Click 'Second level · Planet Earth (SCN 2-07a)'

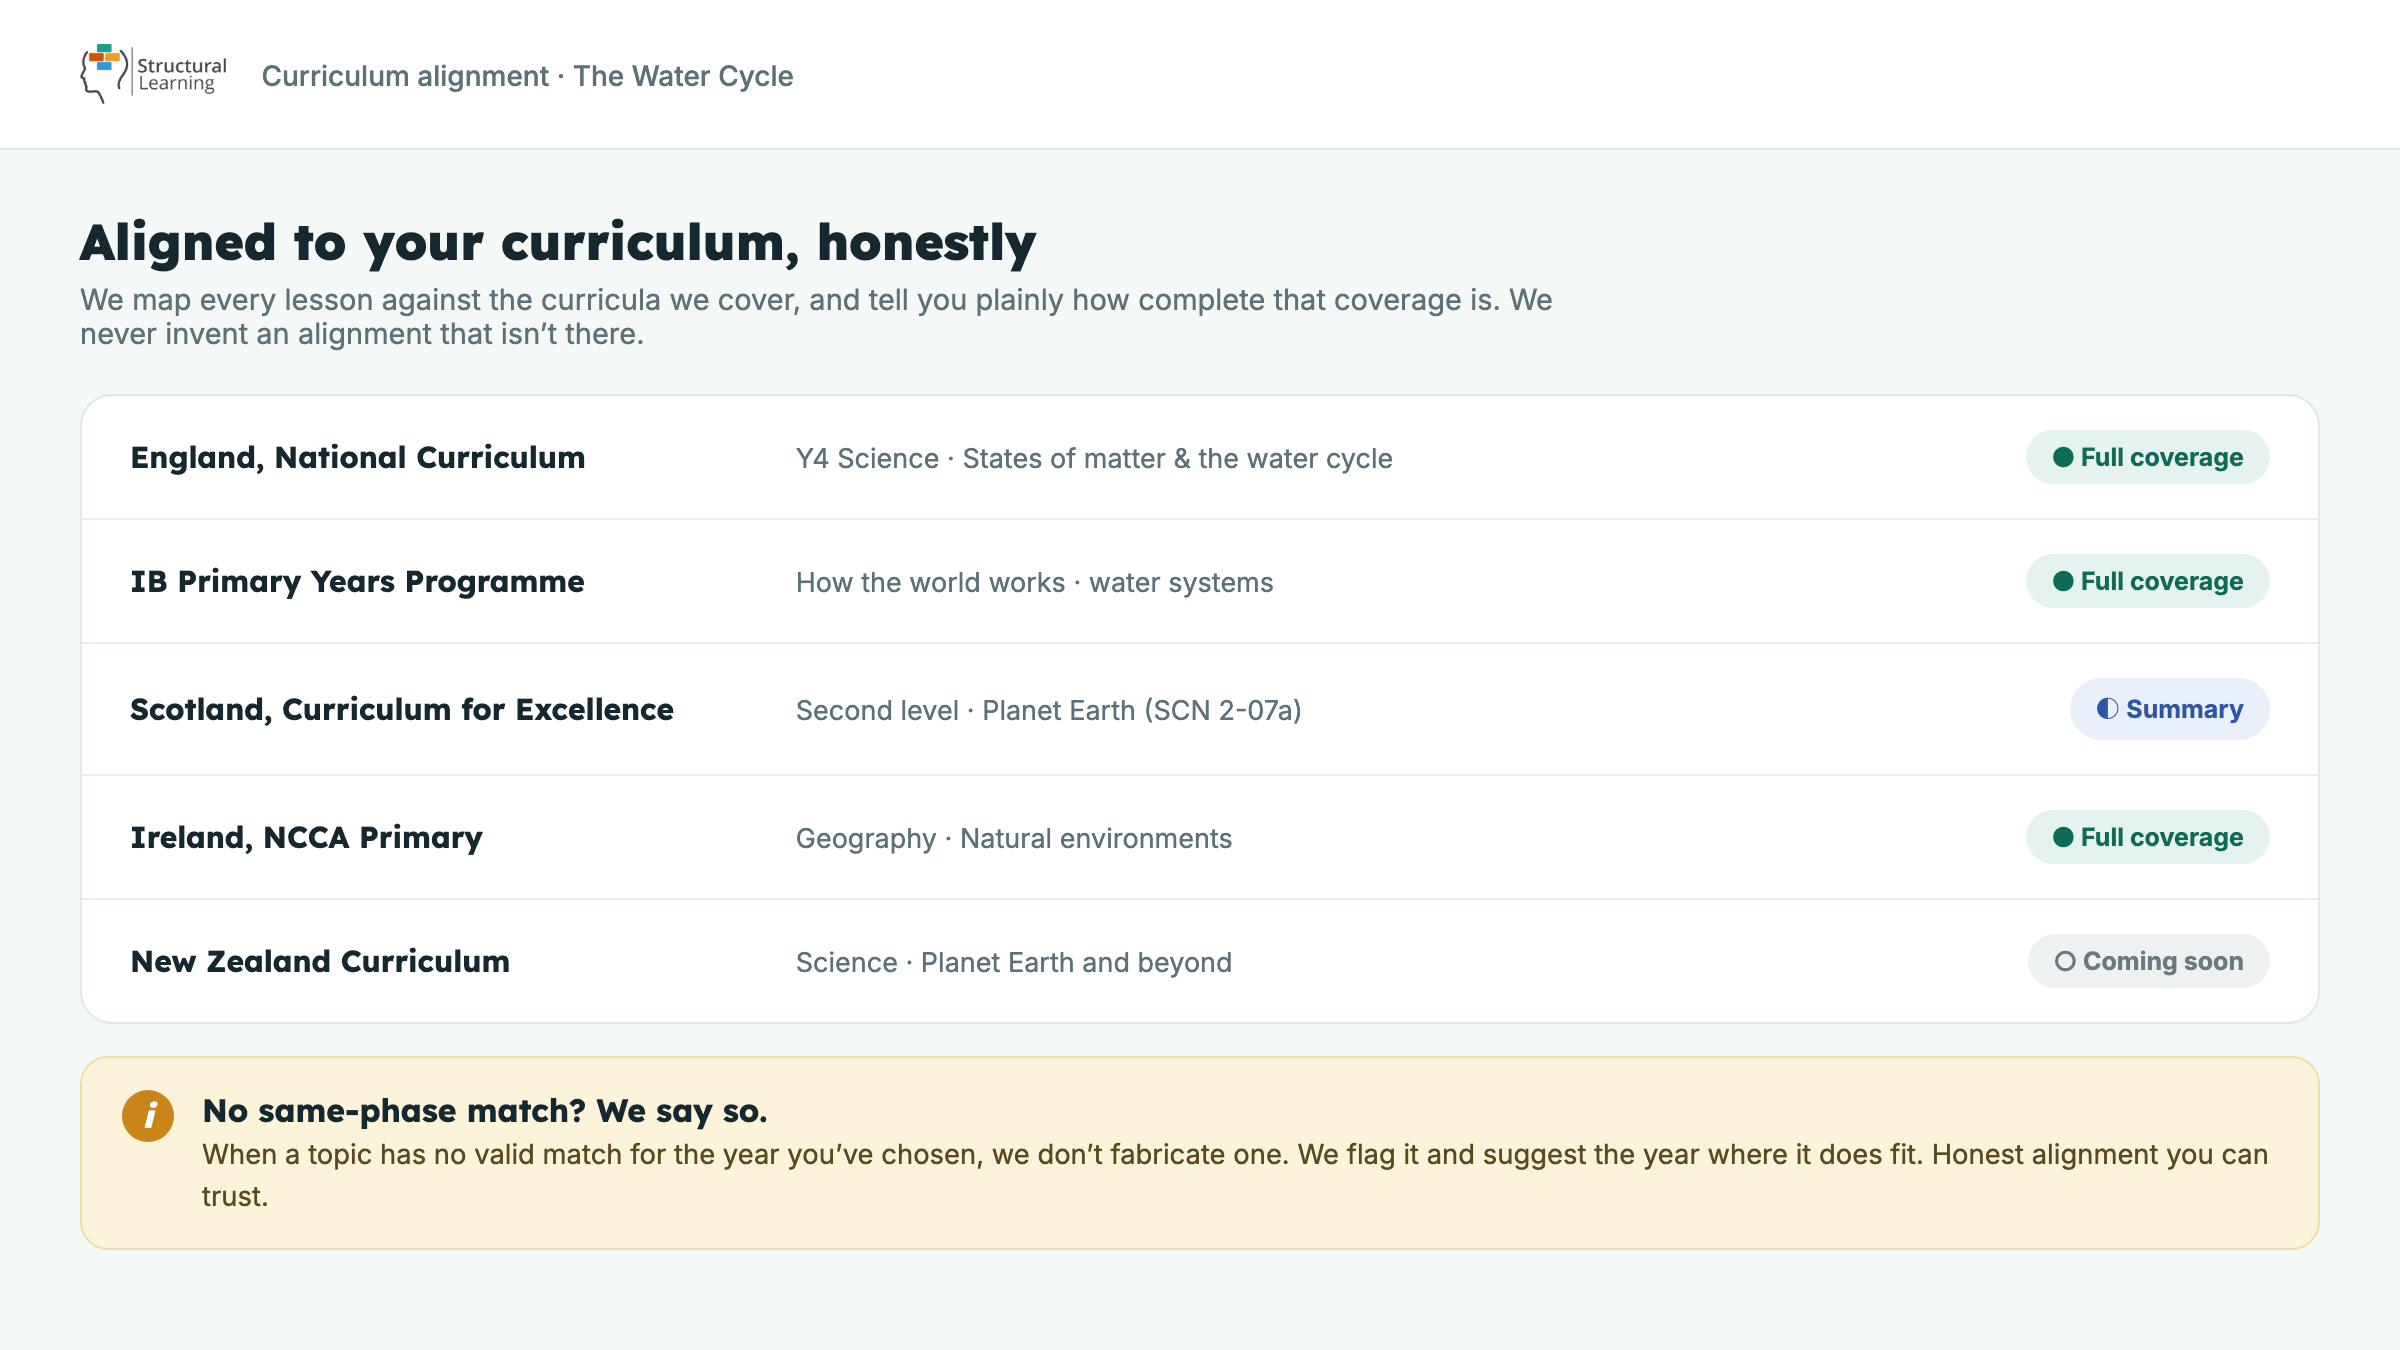pos(1048,710)
